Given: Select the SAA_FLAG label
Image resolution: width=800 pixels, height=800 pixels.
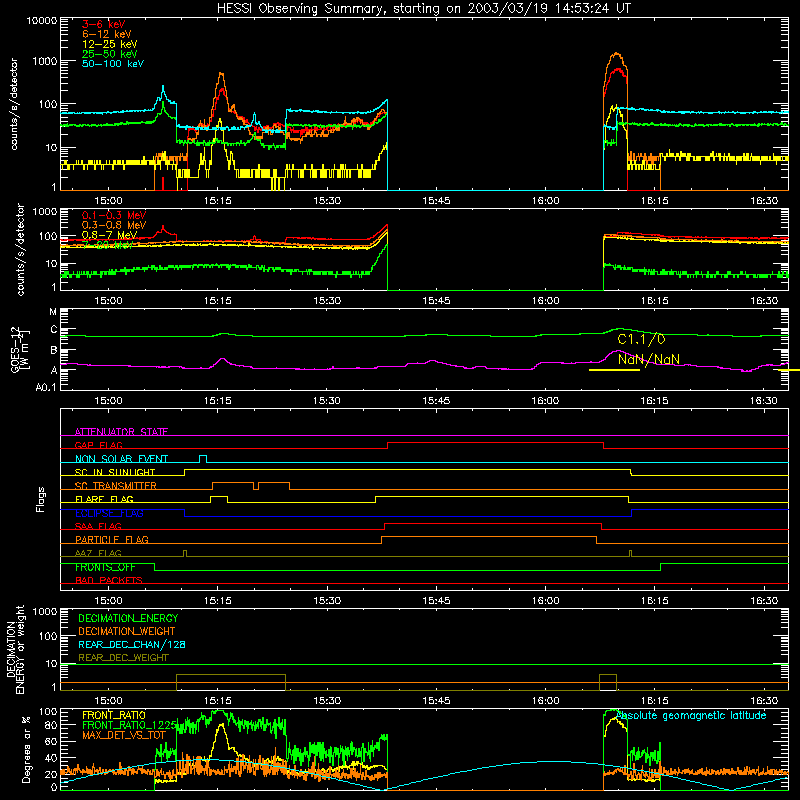Looking at the screenshot, I should click(98, 526).
